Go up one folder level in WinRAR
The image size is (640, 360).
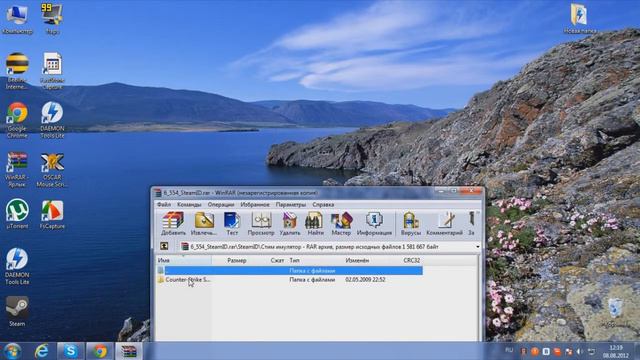pos(164,246)
